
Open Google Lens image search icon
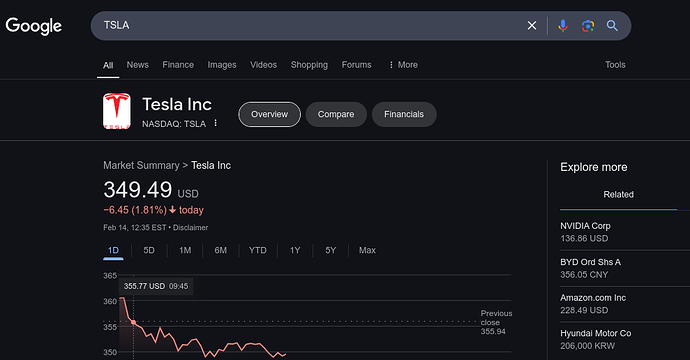pos(587,26)
